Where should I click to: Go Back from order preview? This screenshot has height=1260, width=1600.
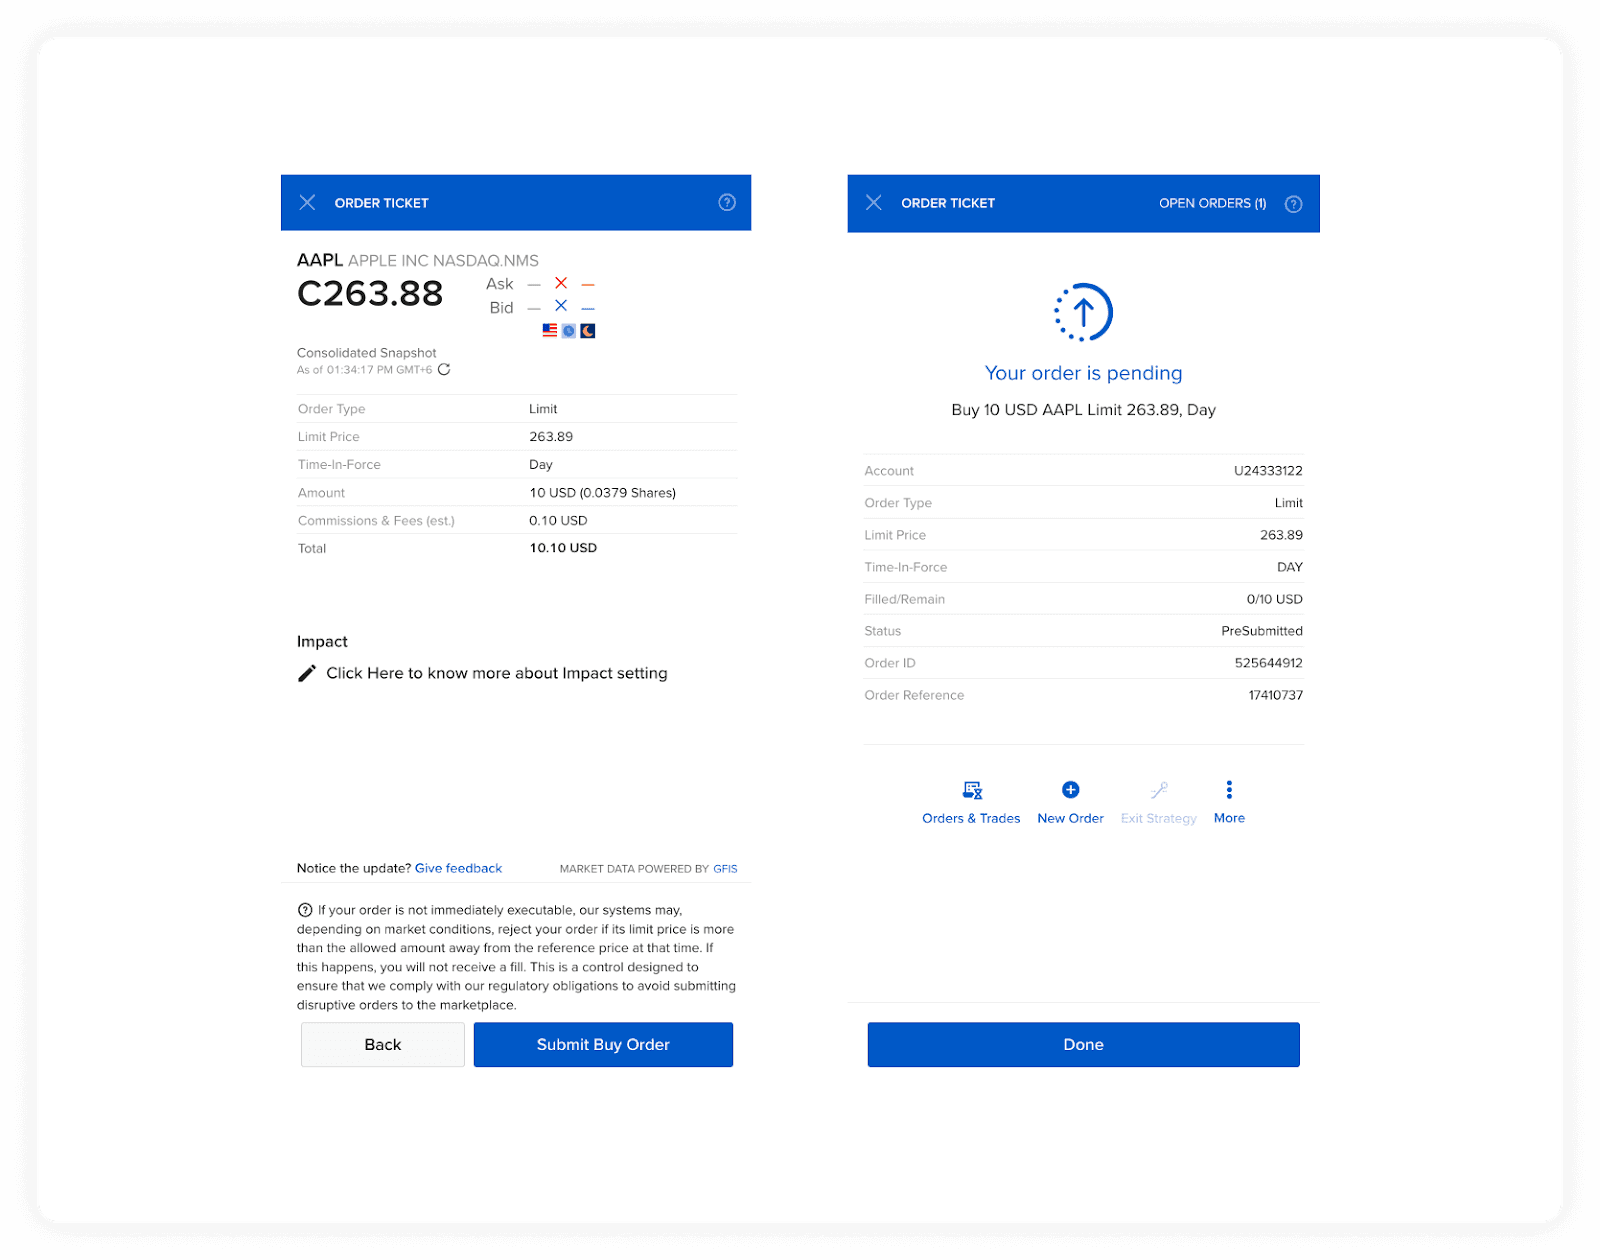(383, 1044)
